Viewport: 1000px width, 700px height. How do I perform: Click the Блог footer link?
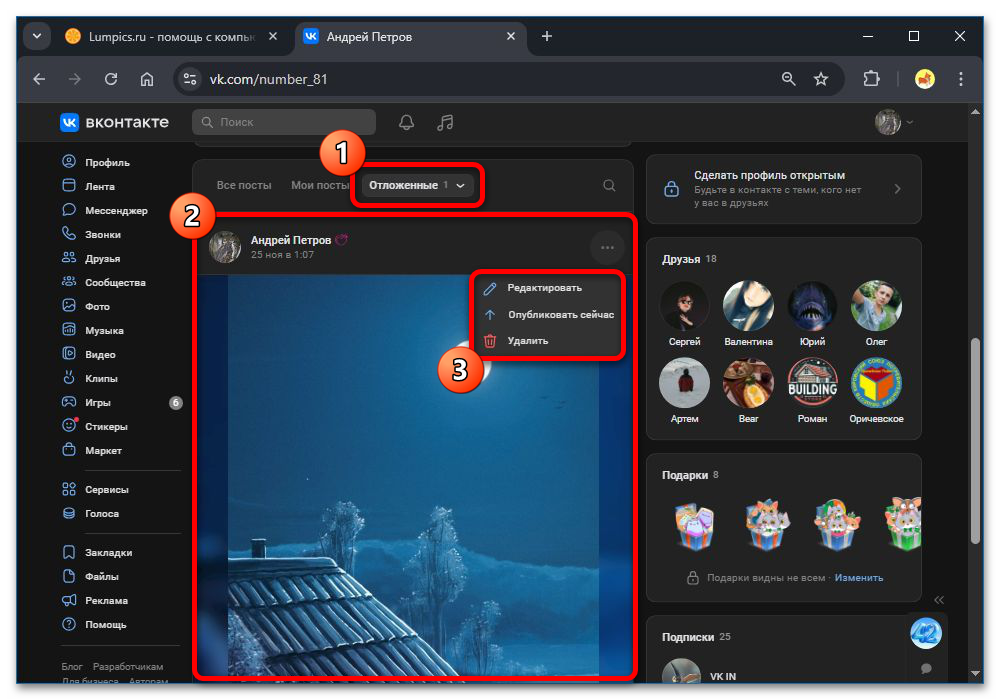71,666
